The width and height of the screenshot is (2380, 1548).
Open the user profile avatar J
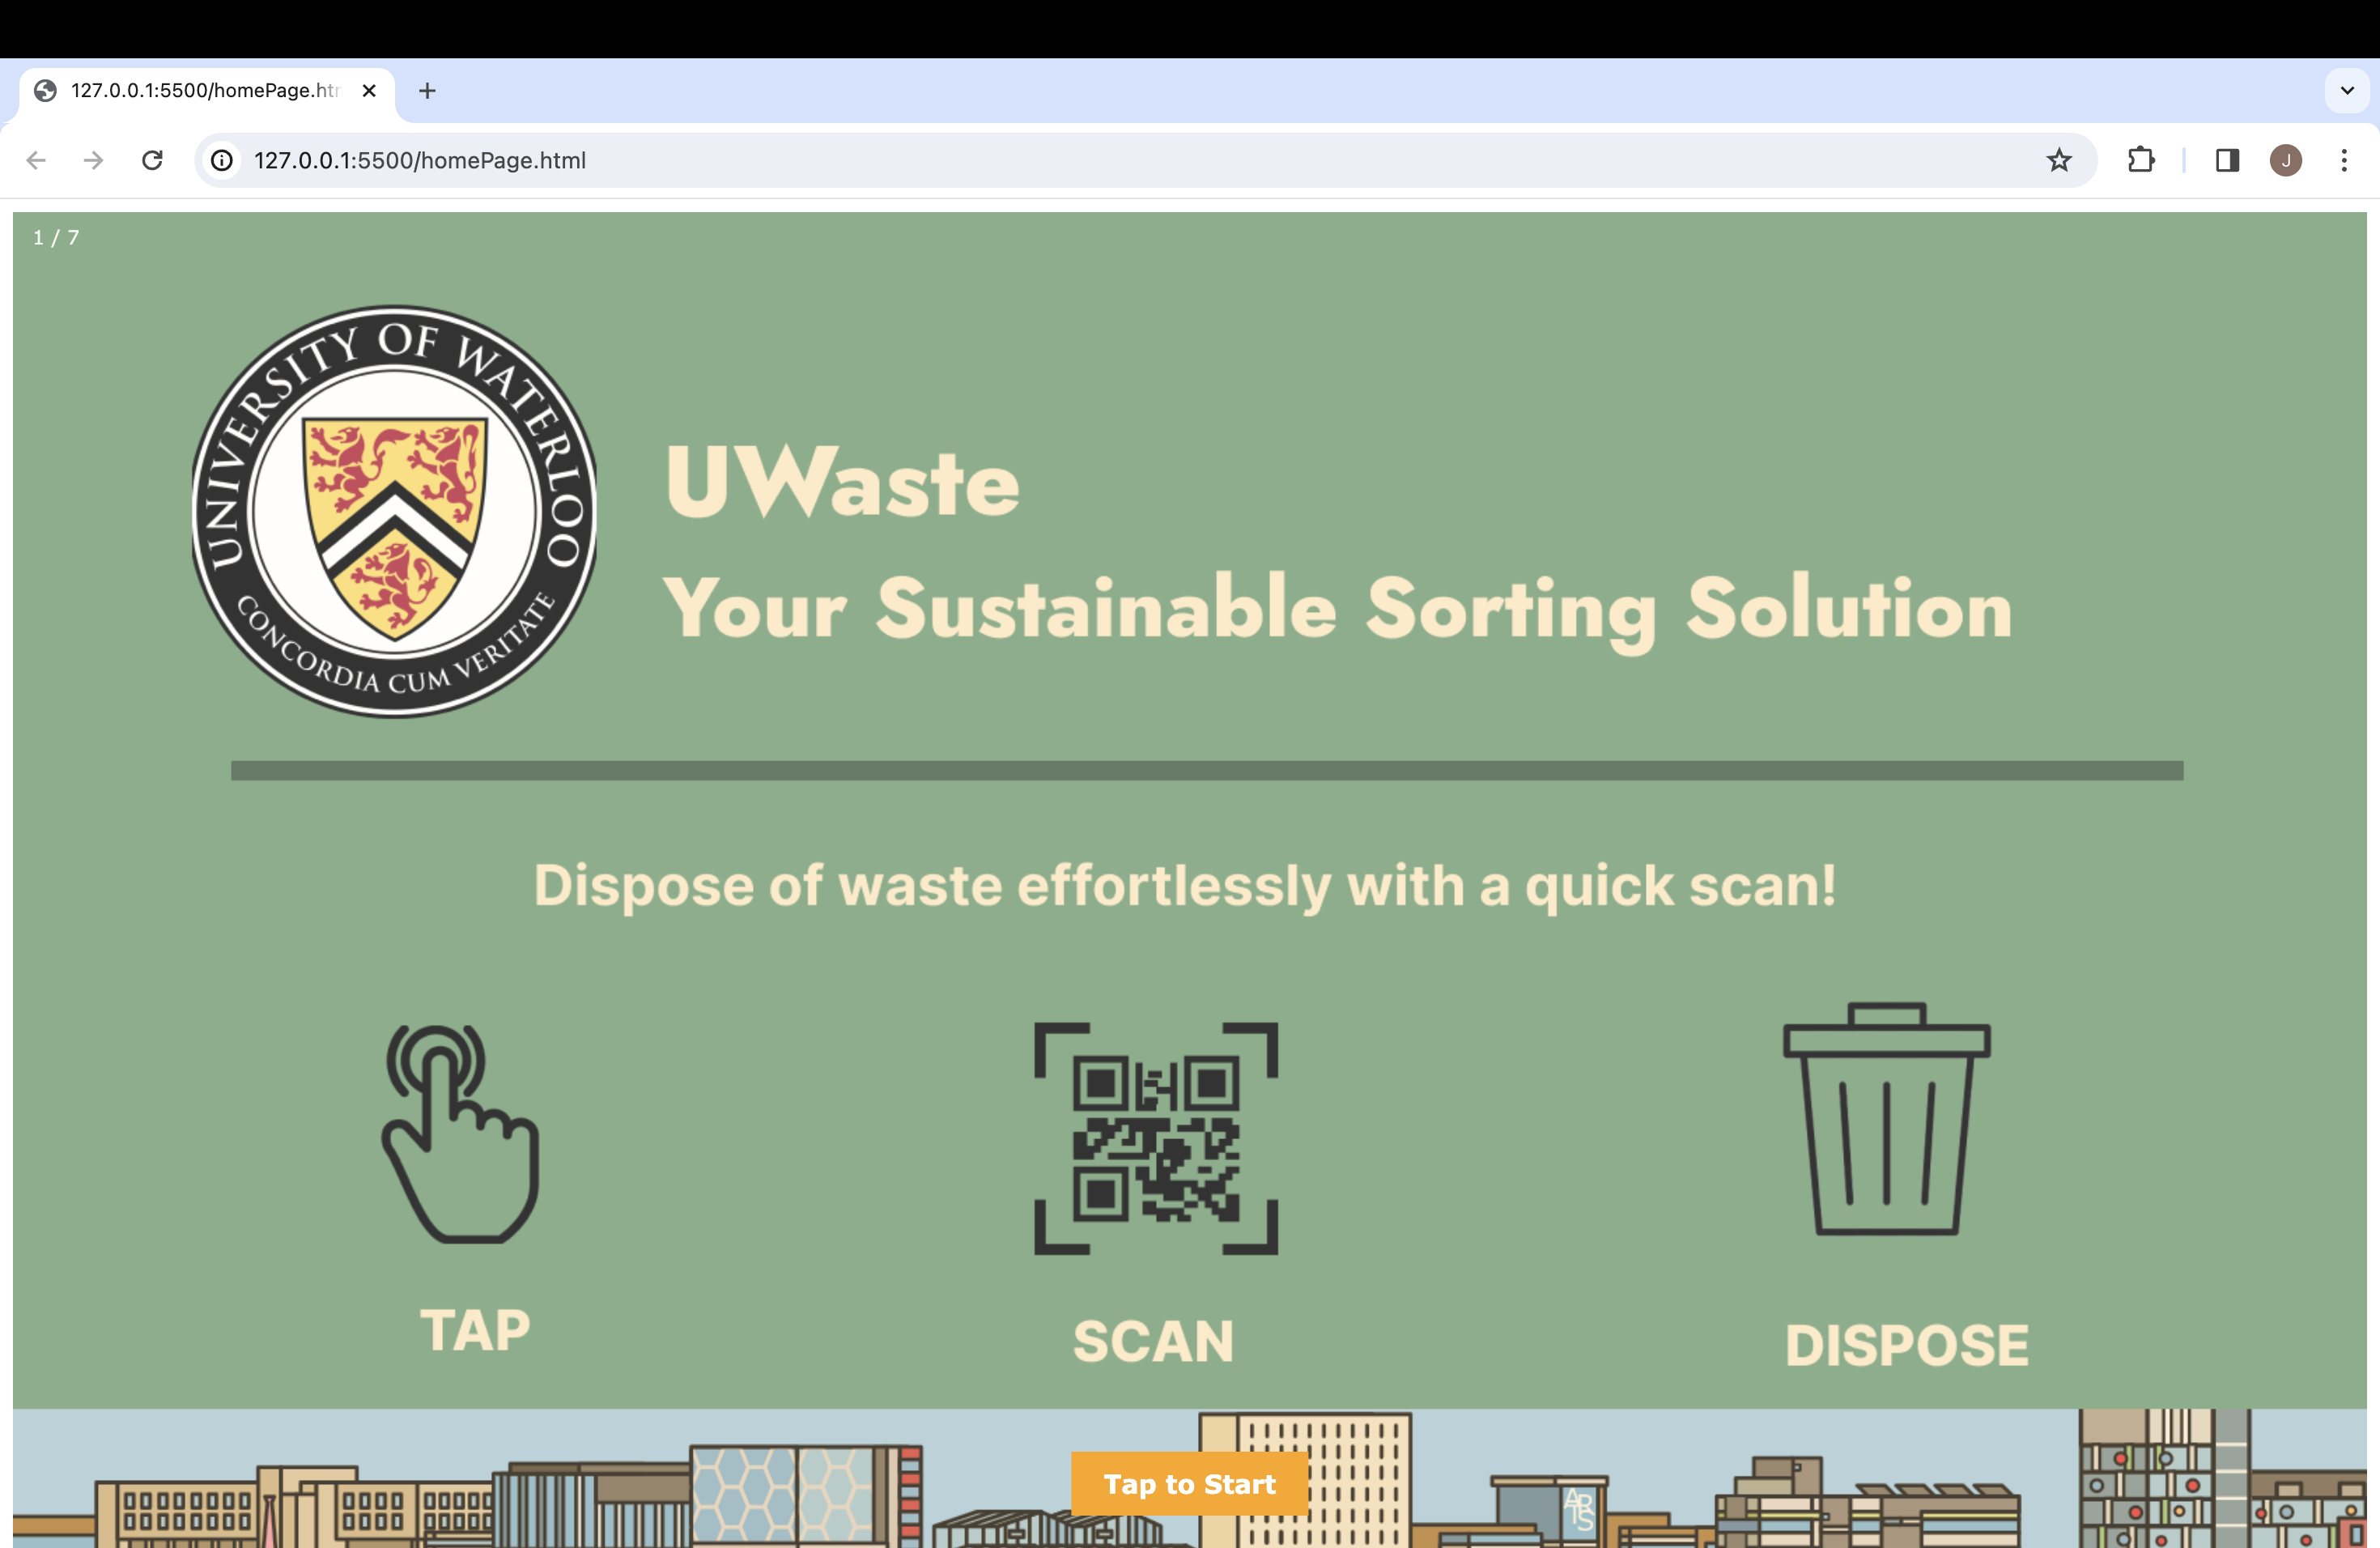pyautogui.click(x=2286, y=160)
